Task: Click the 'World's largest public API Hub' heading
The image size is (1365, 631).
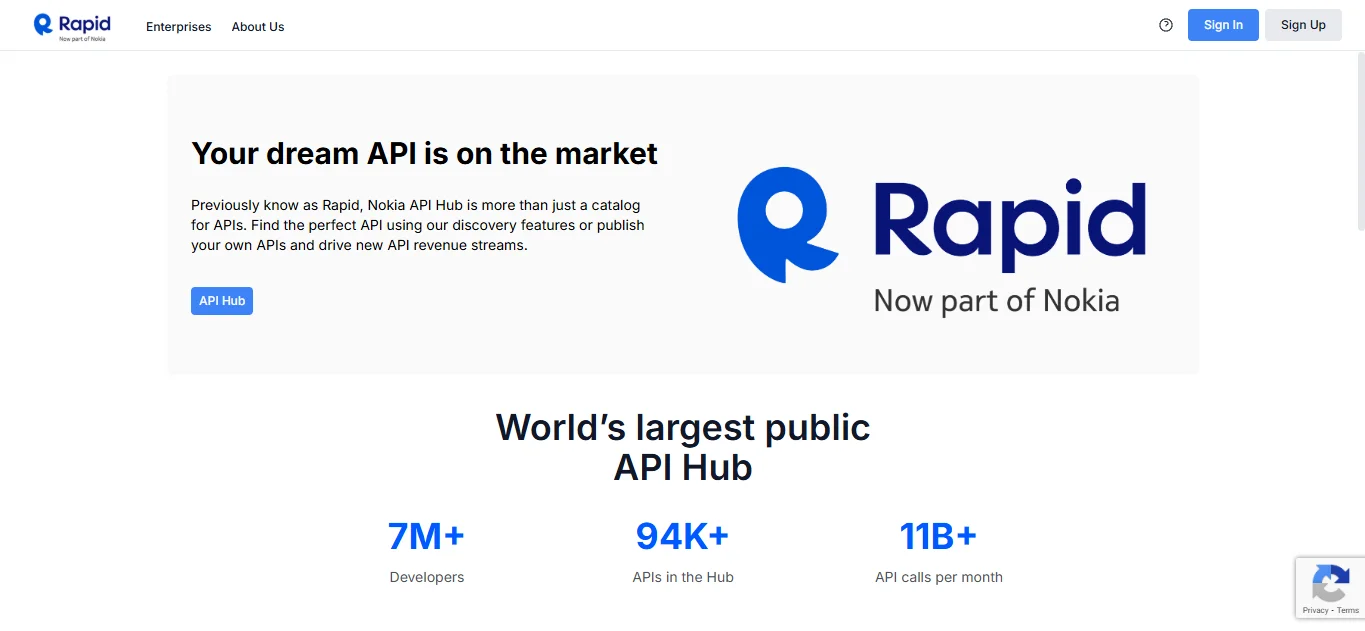Action: click(682, 447)
